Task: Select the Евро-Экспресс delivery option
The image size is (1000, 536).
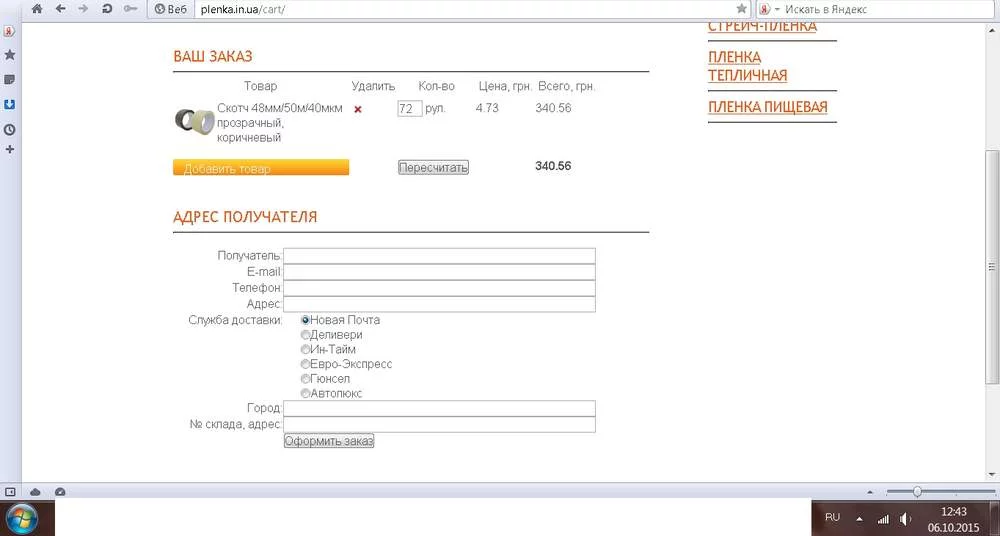Action: point(305,364)
